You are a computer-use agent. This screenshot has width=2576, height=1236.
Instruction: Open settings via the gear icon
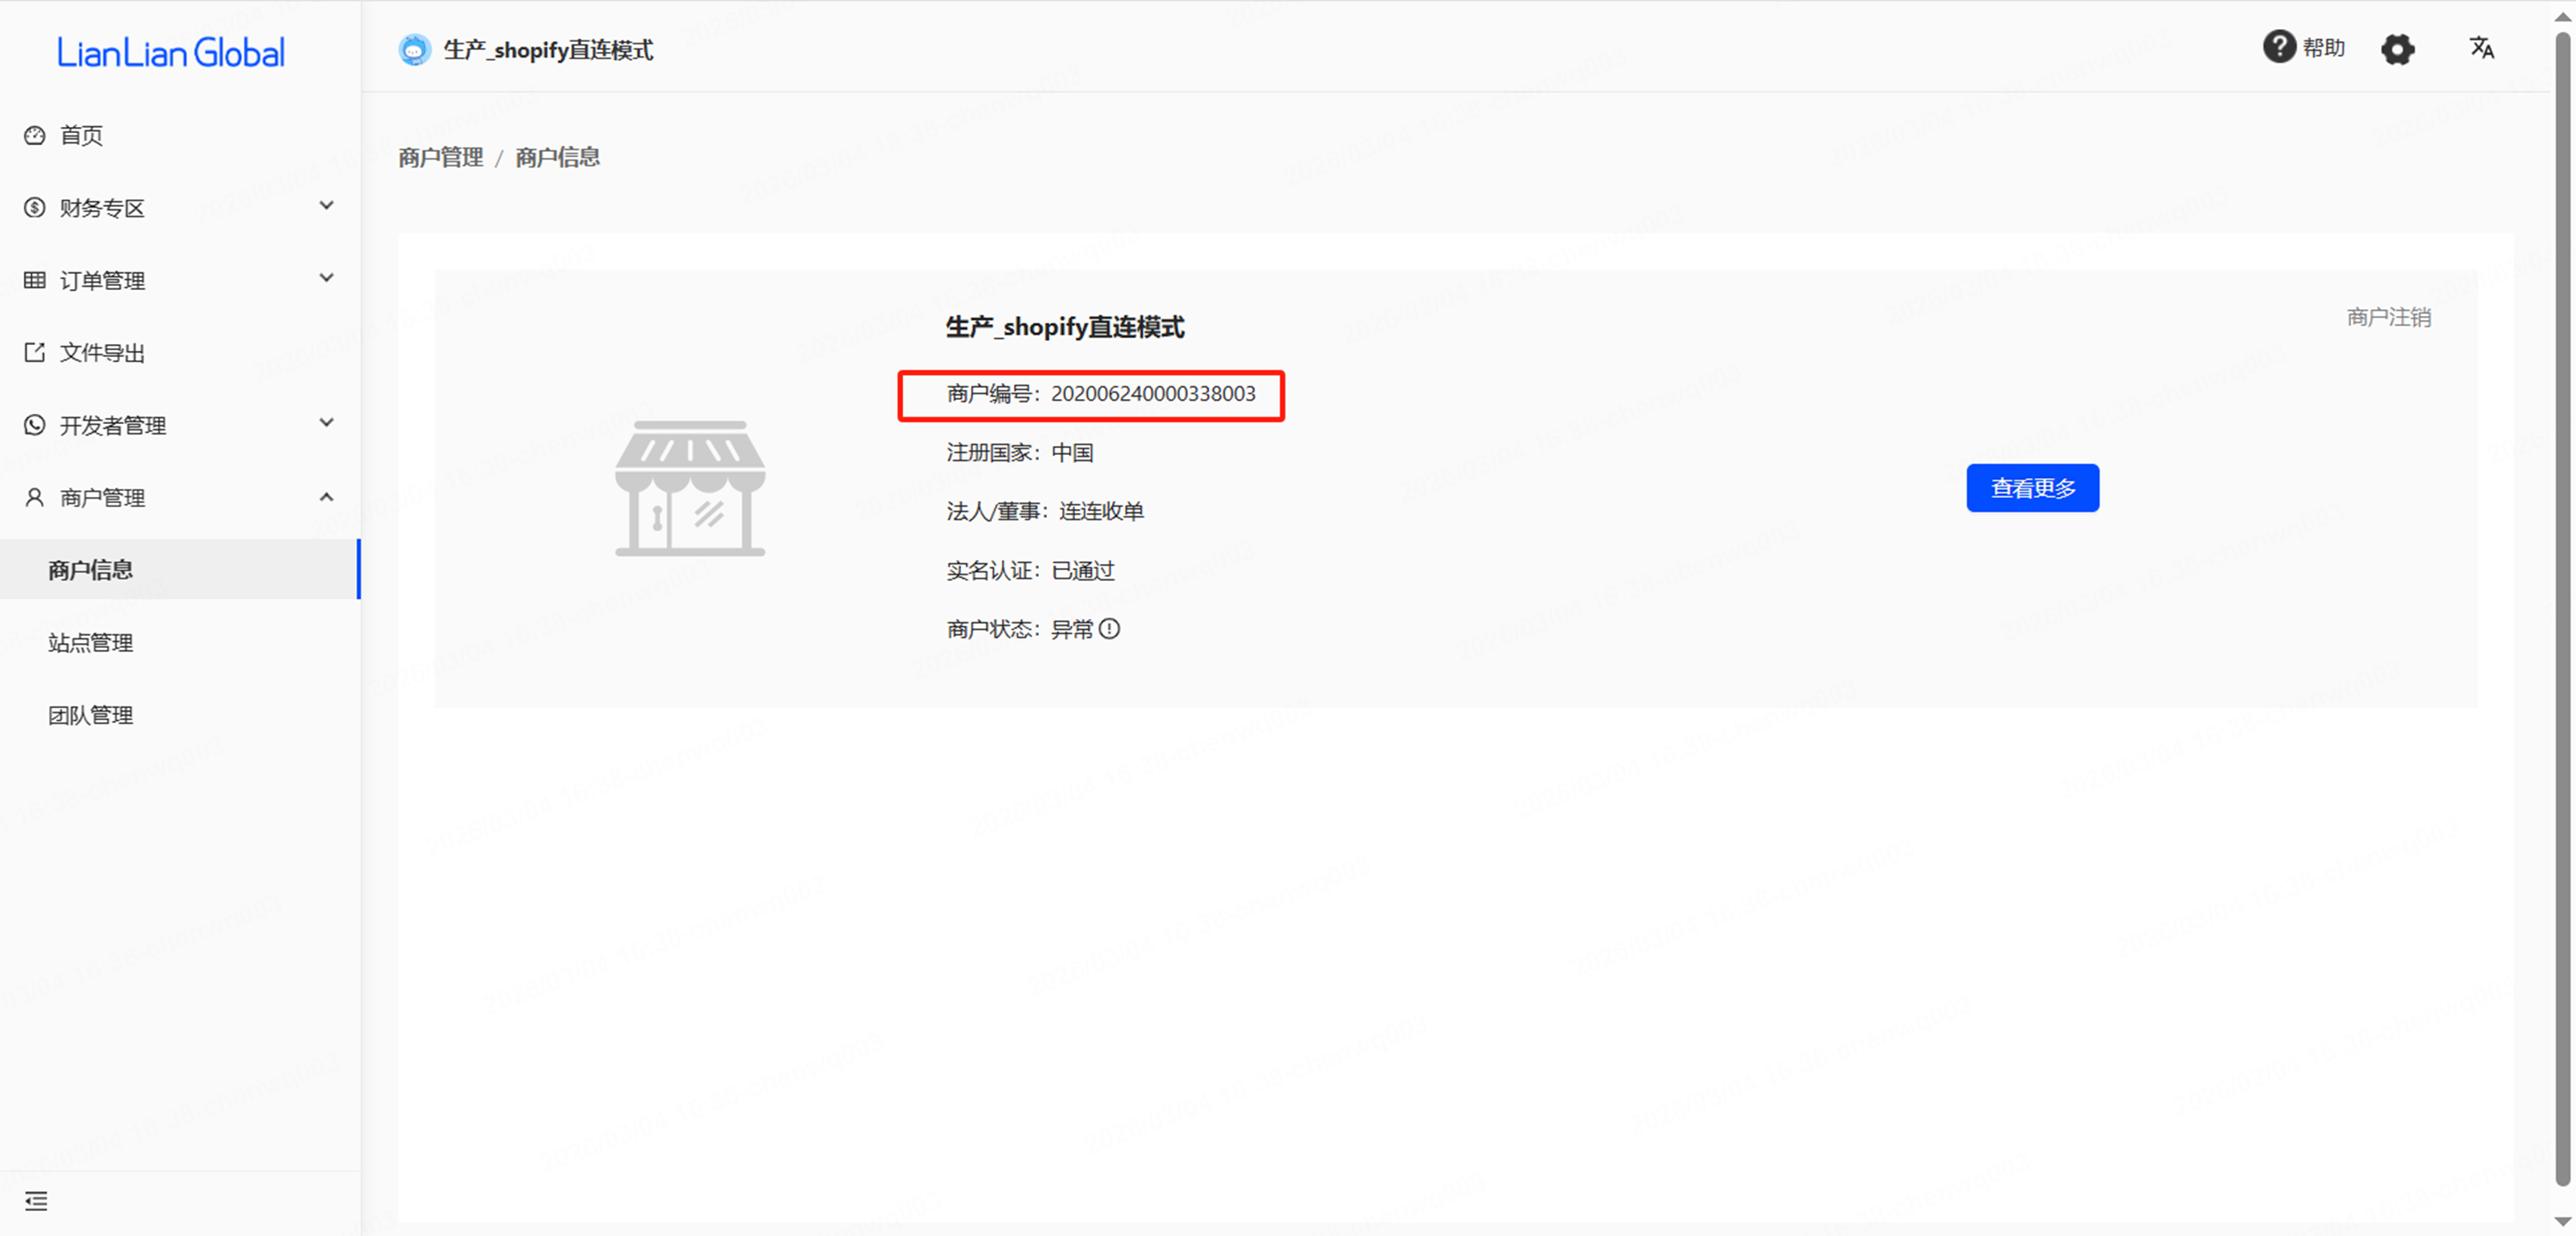(x=2397, y=49)
